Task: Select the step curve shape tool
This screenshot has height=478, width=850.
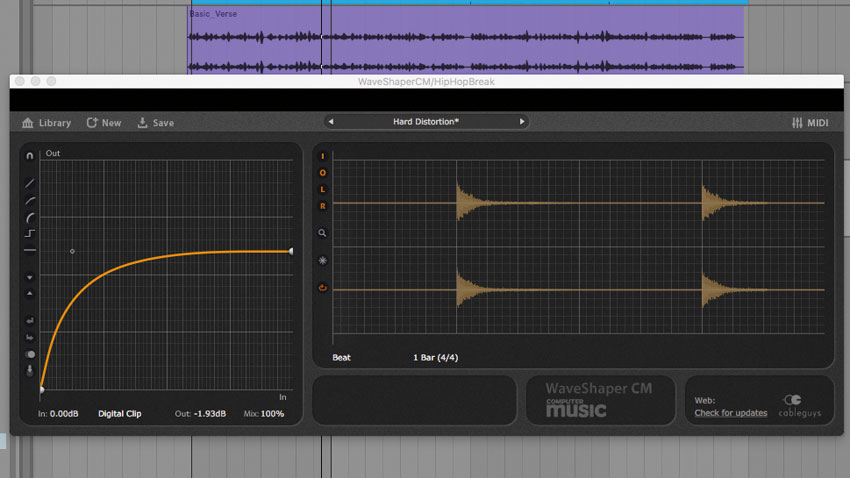Action: coord(30,233)
